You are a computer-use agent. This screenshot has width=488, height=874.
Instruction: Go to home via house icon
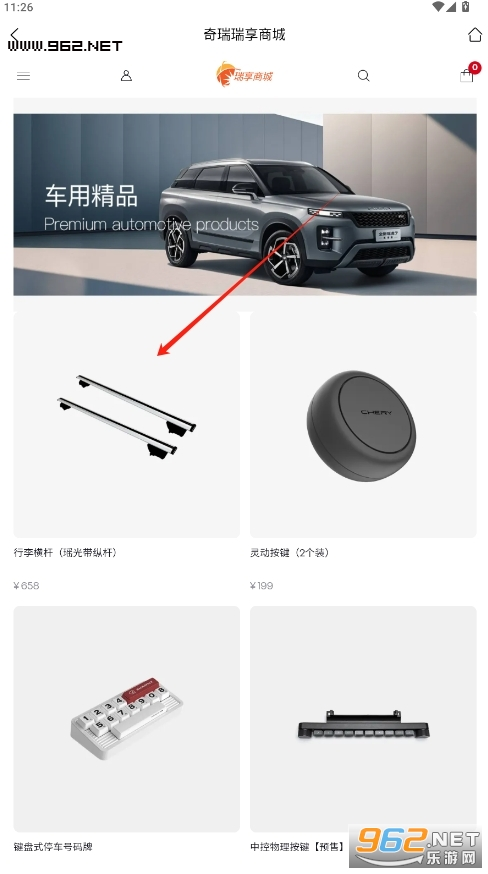point(475,35)
